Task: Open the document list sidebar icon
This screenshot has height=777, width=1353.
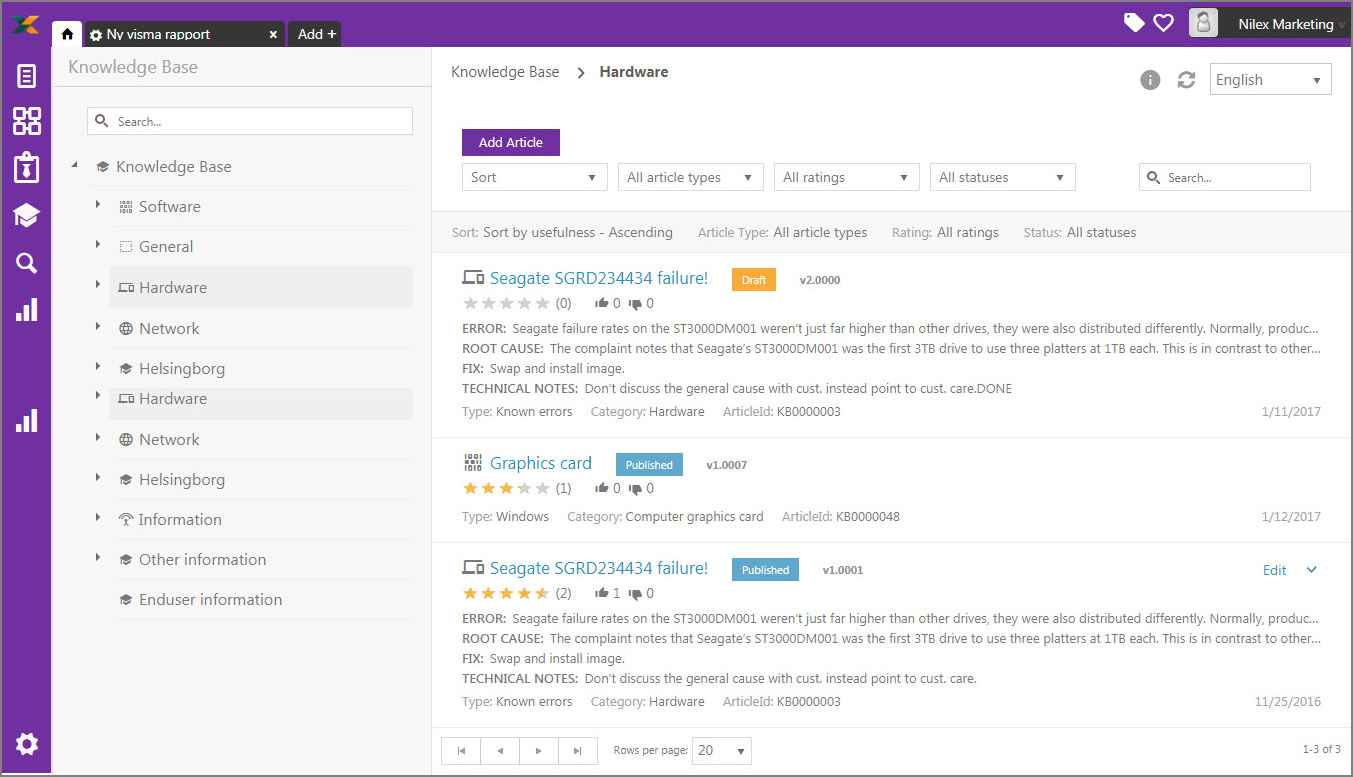Action: point(27,76)
